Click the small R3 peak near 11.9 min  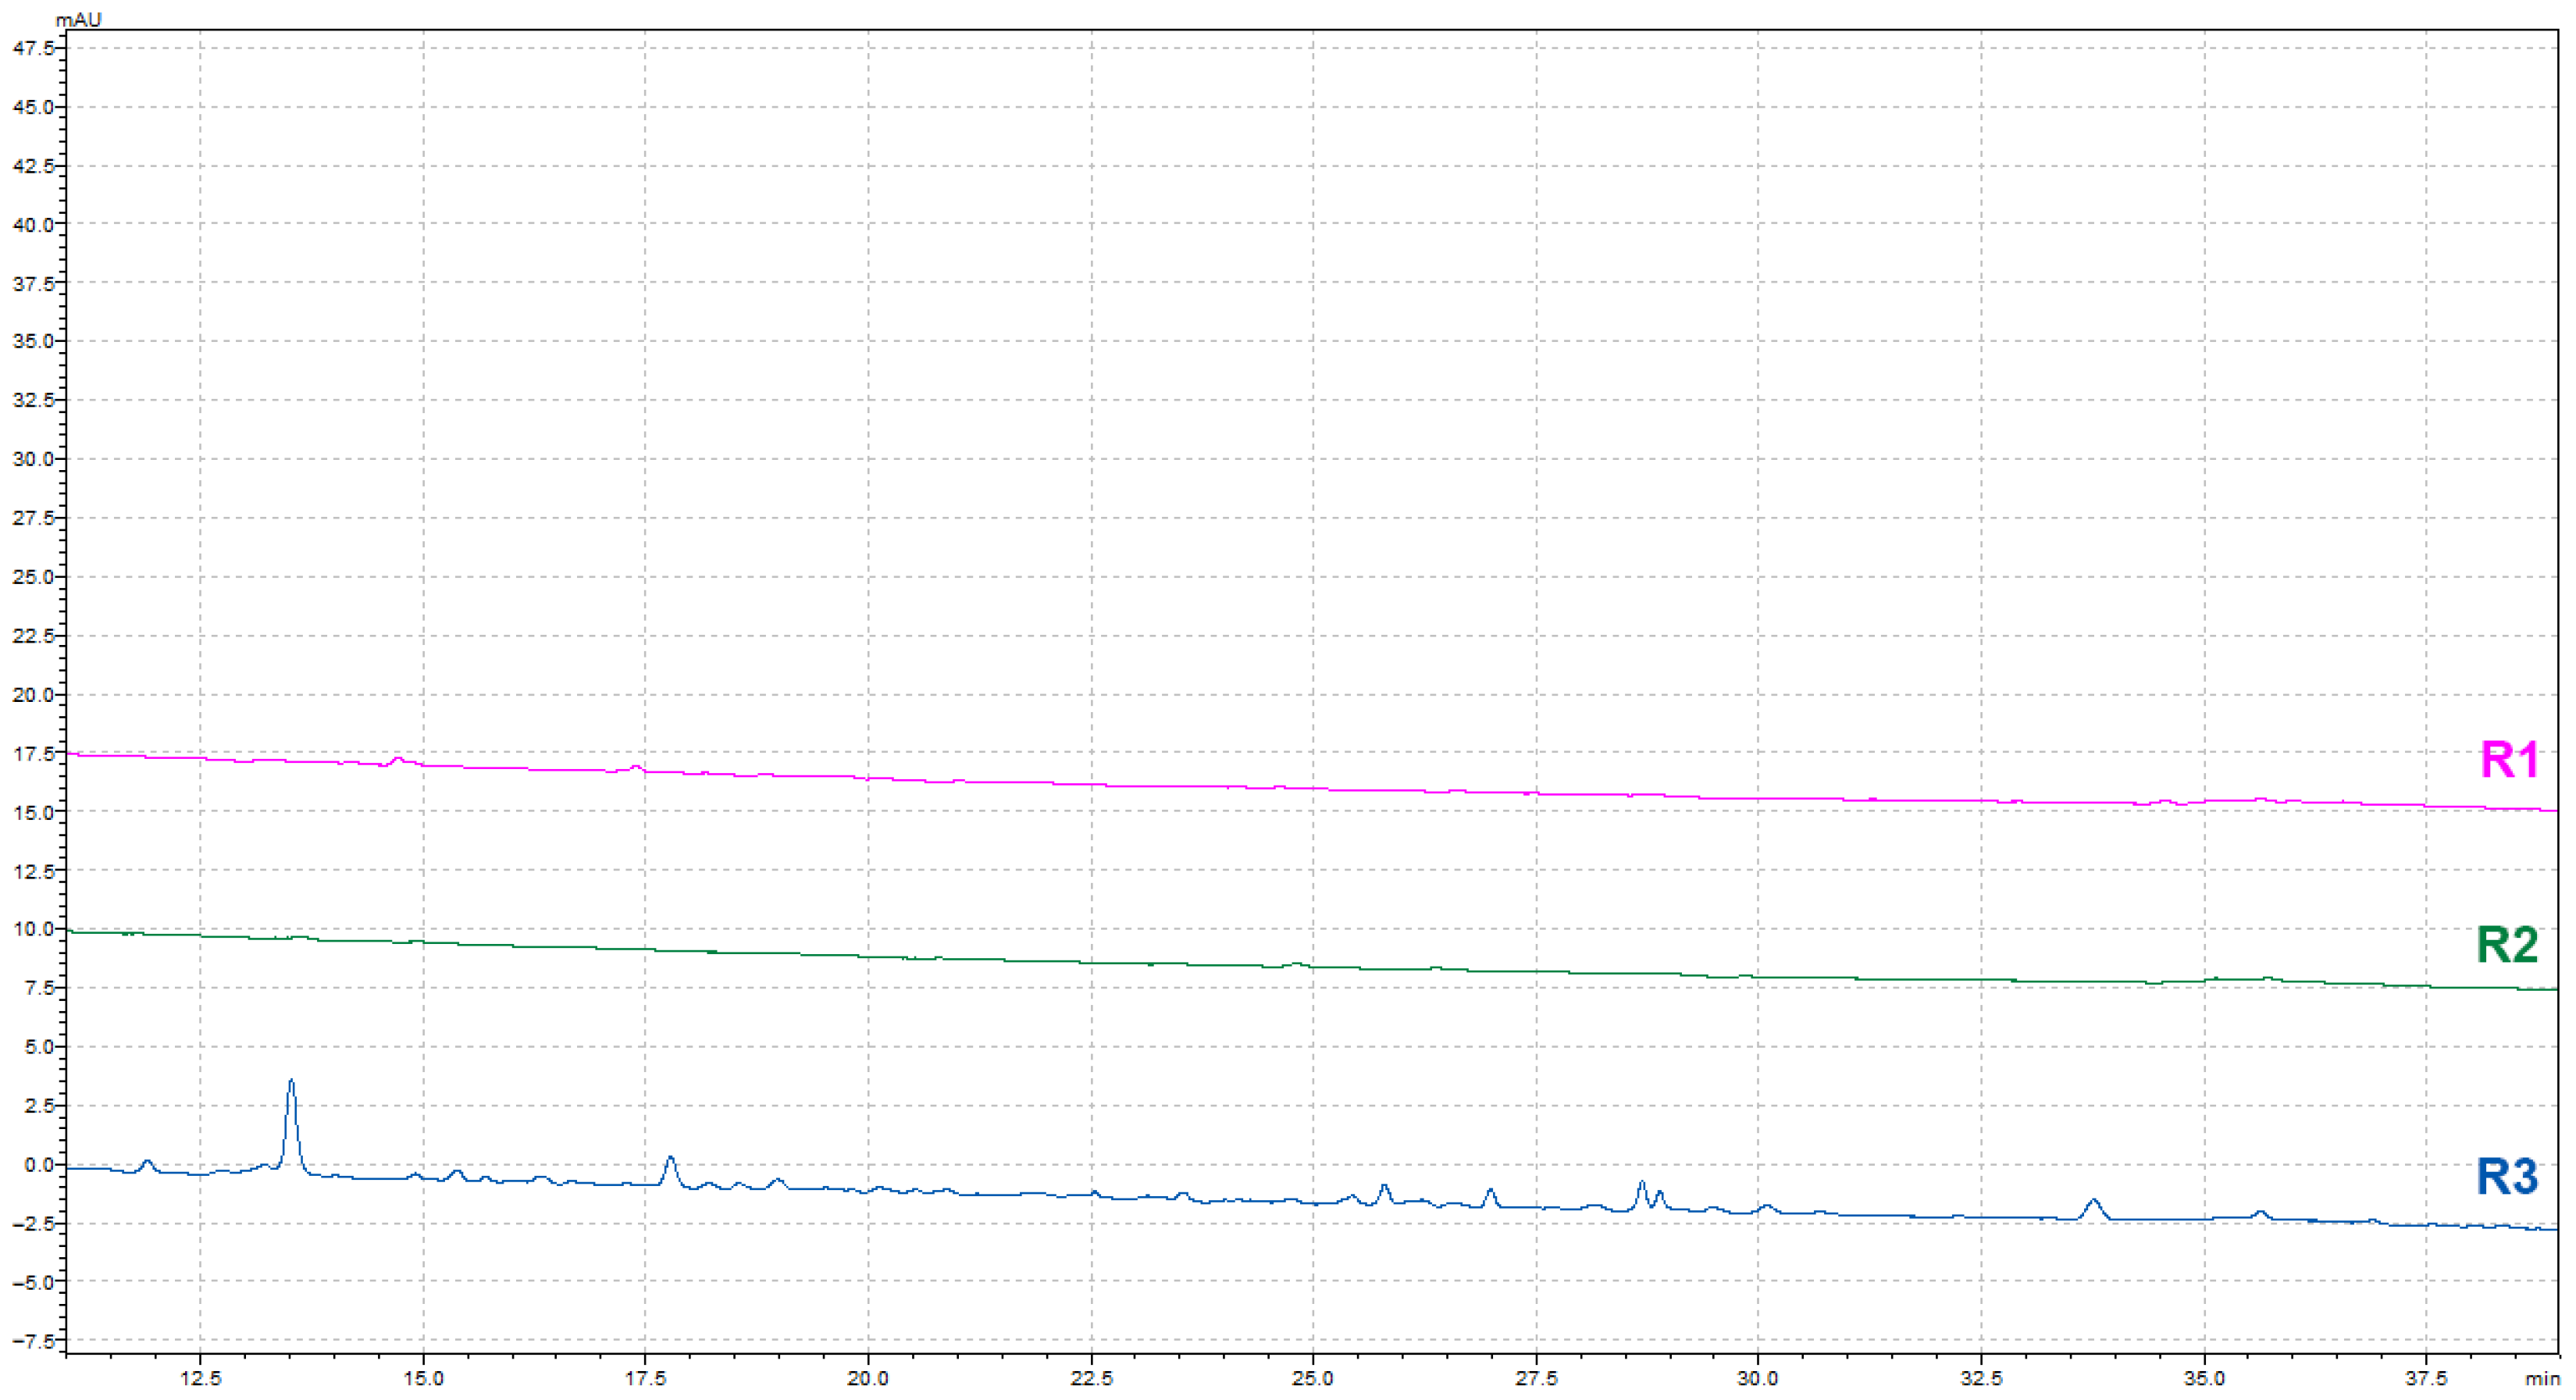[147, 1162]
